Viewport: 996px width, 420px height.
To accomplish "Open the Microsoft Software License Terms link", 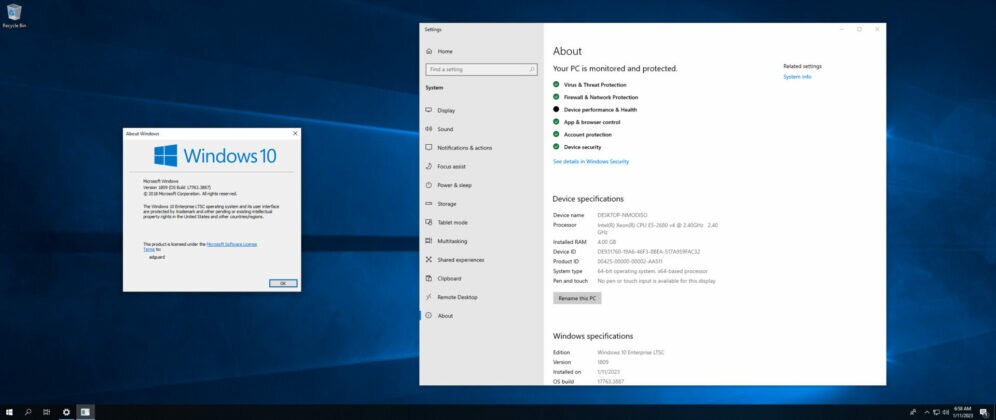I will point(232,244).
